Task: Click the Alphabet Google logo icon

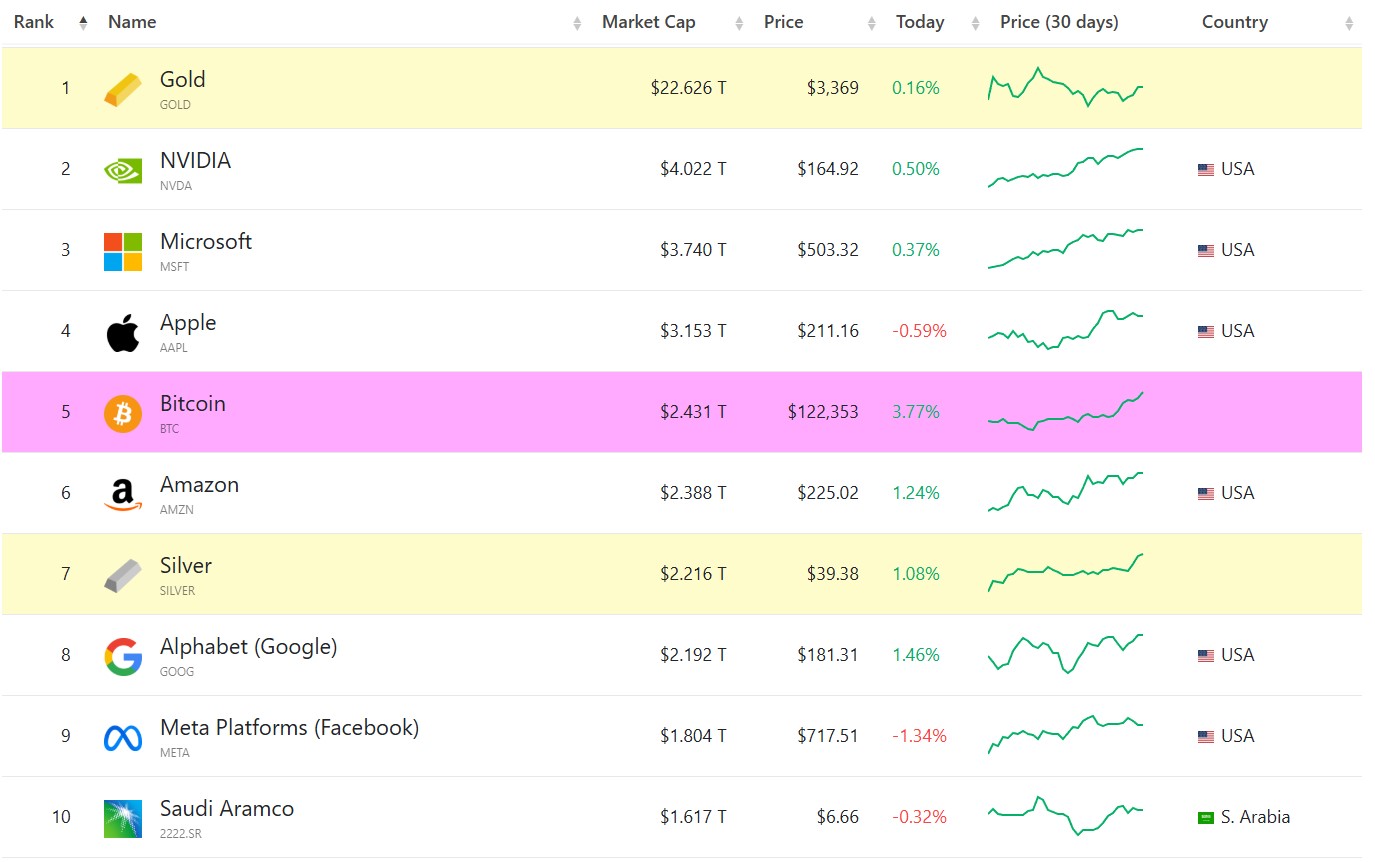Action: tap(123, 656)
